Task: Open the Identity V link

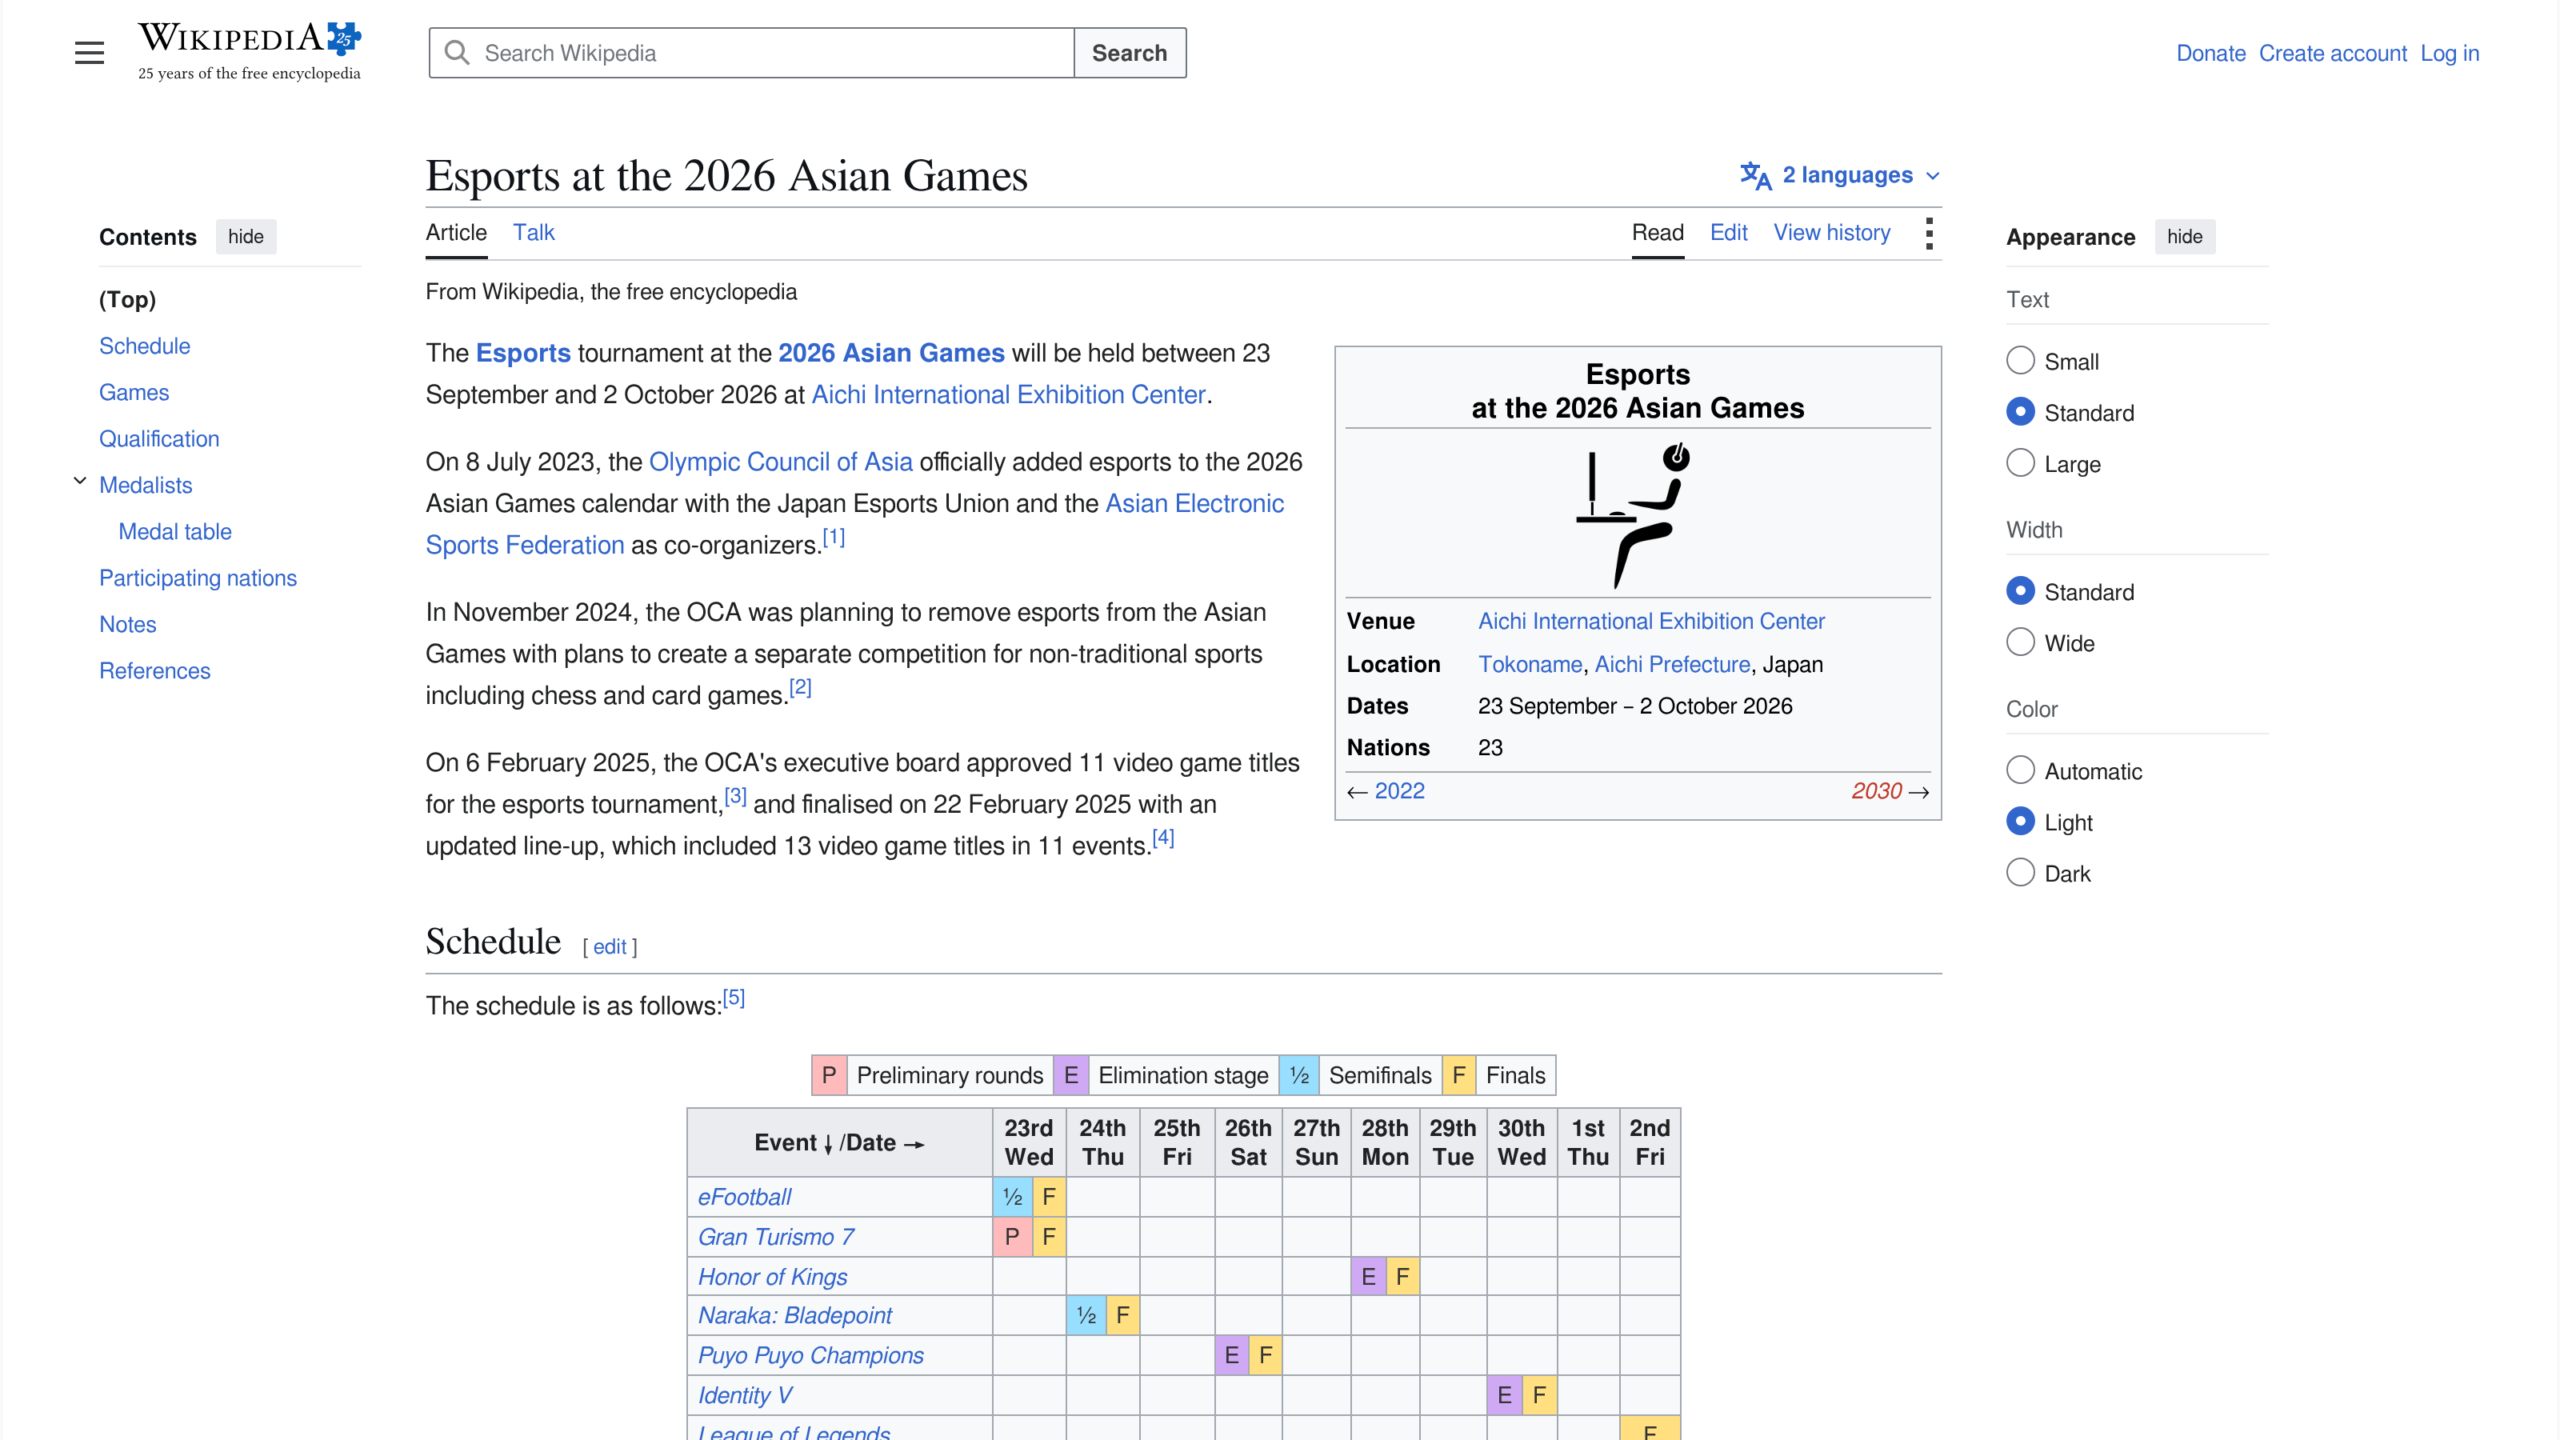Action: pyautogui.click(x=745, y=1396)
